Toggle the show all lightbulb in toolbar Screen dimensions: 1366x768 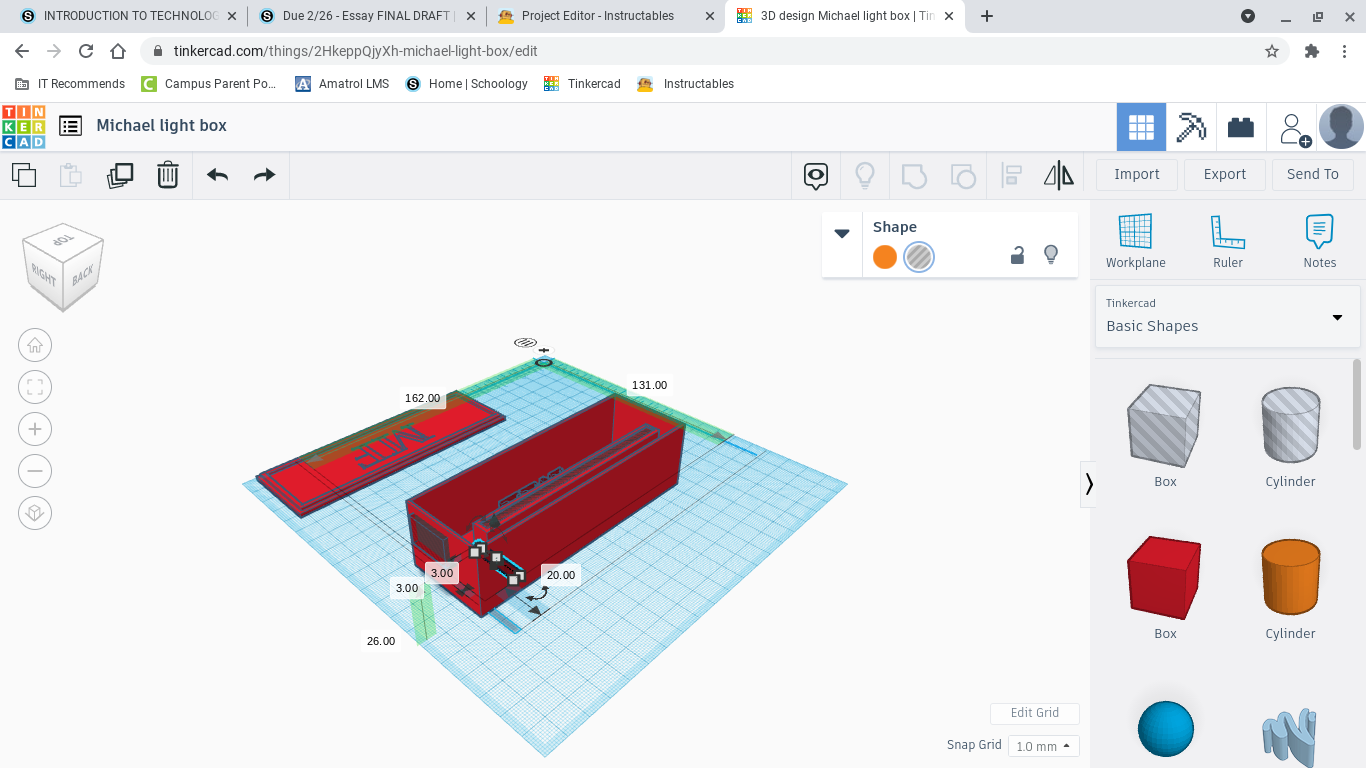865,176
